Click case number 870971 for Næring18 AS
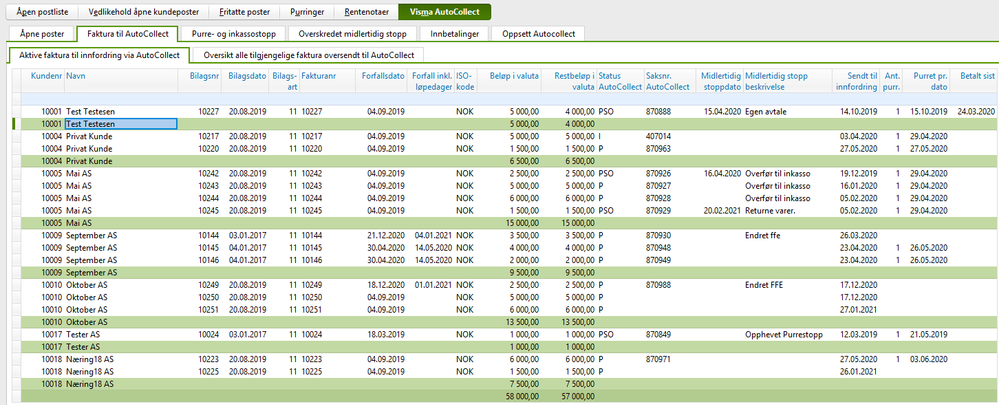 tap(659, 359)
